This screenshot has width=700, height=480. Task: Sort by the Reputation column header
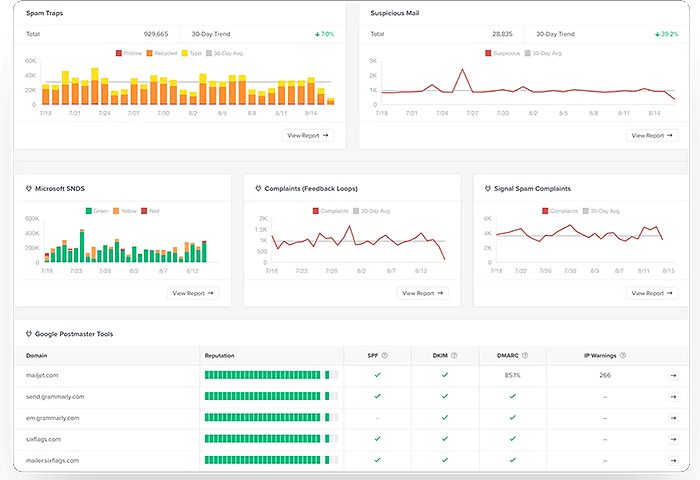pos(220,355)
